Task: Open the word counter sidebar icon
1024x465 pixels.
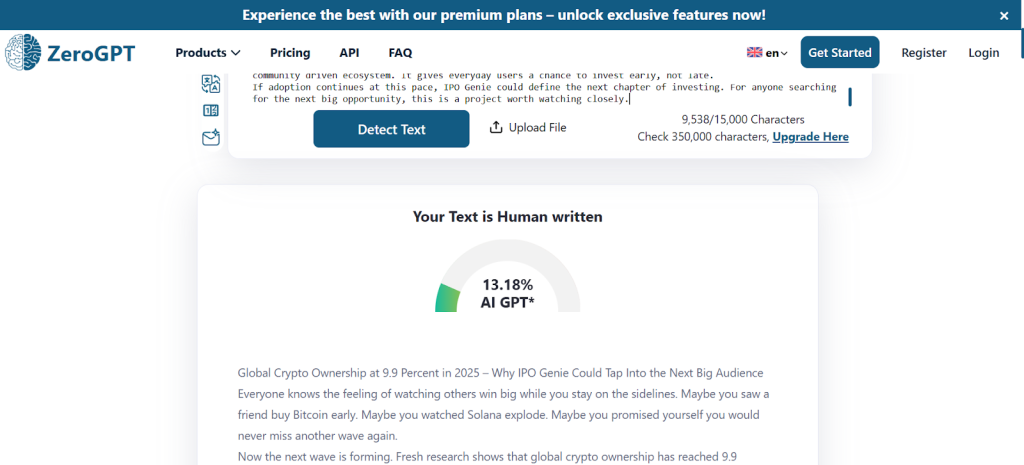Action: (x=210, y=111)
